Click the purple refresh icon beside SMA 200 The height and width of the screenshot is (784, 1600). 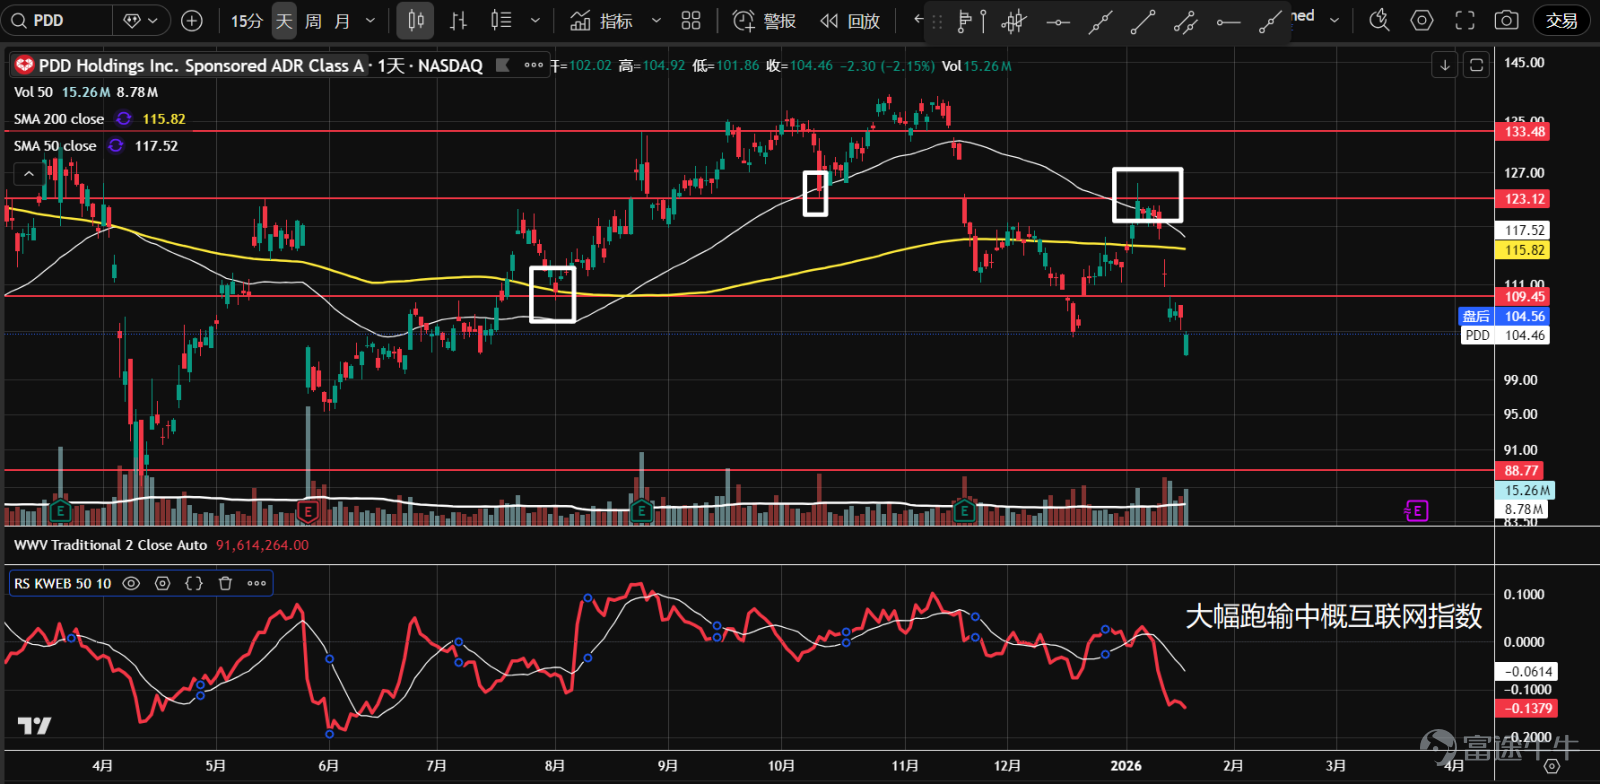coord(123,119)
